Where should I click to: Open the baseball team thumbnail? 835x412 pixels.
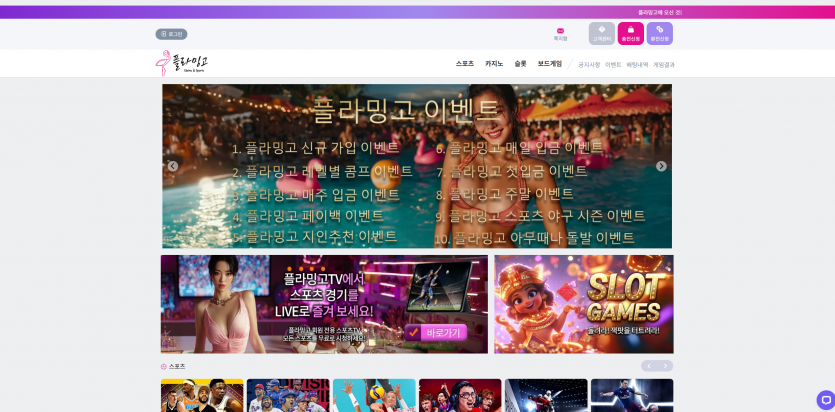click(288, 395)
